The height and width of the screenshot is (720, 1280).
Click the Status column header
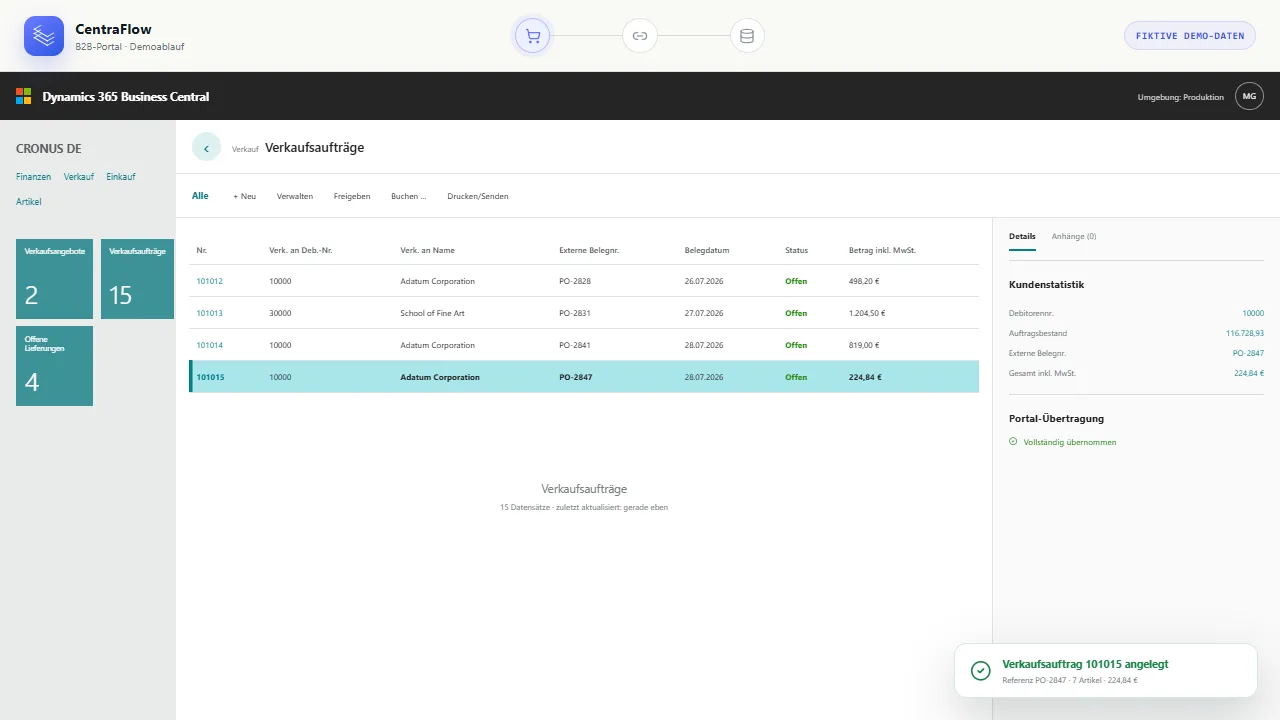point(797,250)
